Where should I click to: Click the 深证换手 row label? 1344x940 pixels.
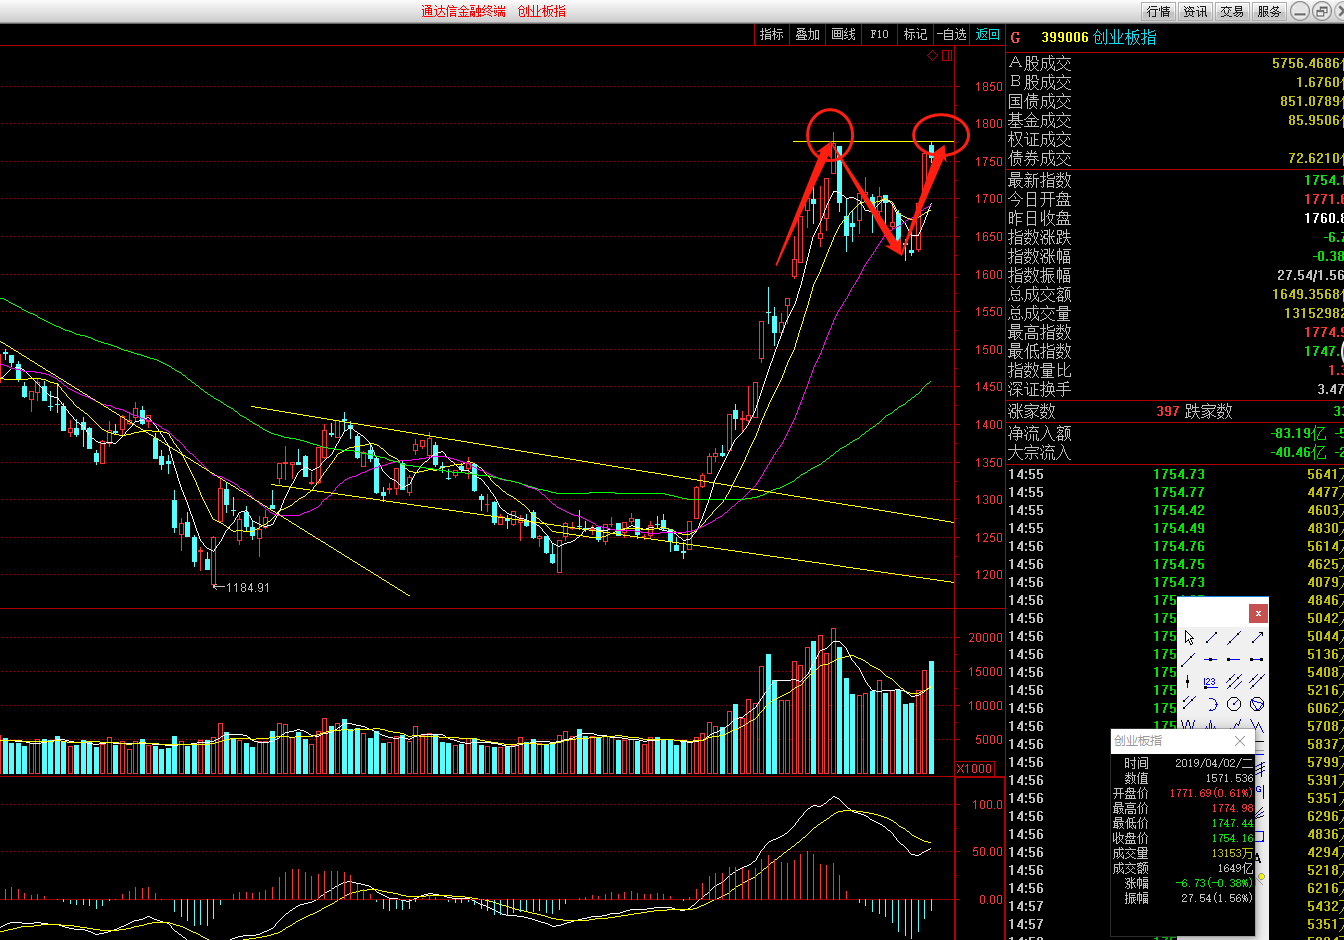1040,389
